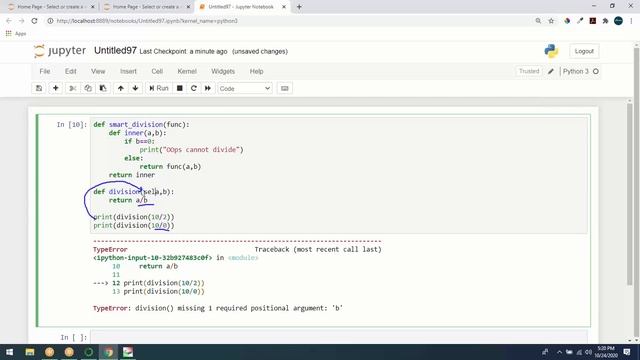Click the page vertical scrollbar
This screenshot has height=360, width=640.
tap(629, 194)
